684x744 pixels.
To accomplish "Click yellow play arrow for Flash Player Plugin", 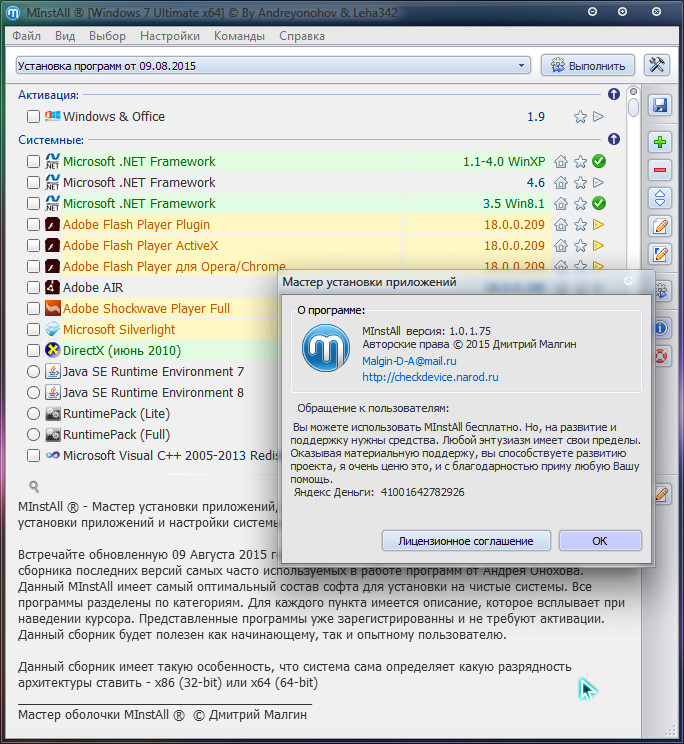I will pyautogui.click(x=599, y=224).
